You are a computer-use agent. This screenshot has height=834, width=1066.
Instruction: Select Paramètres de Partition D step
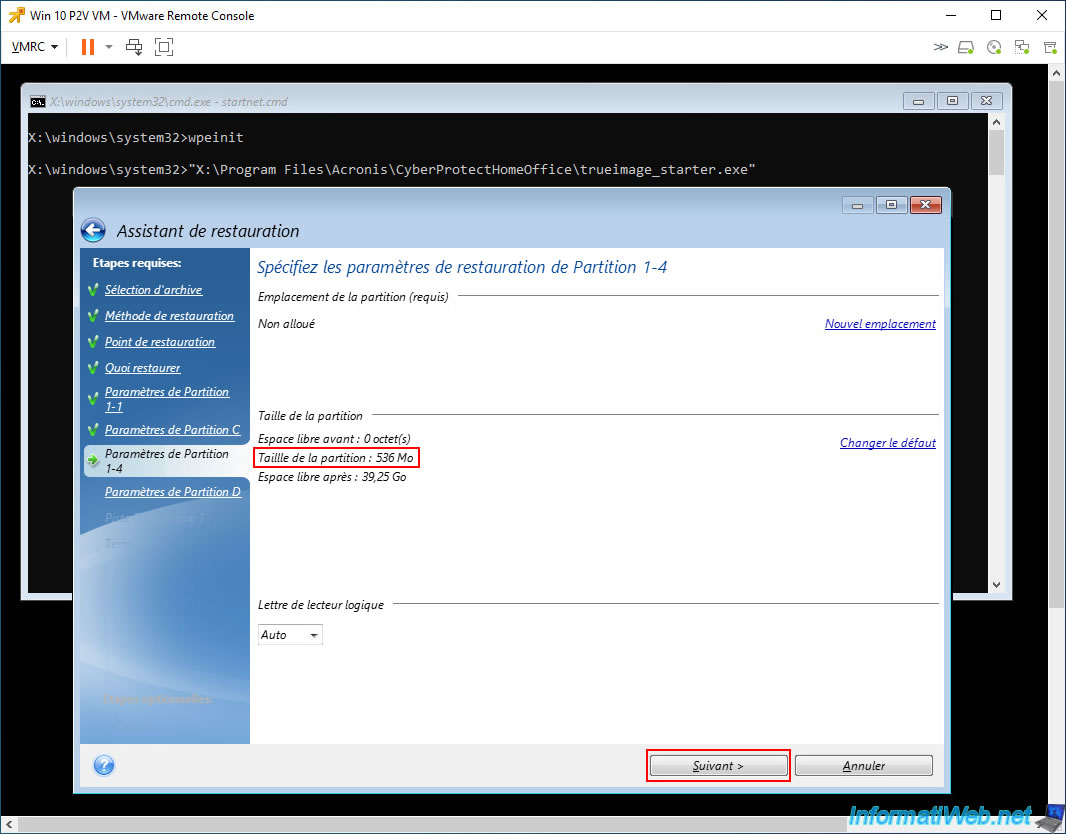173,491
